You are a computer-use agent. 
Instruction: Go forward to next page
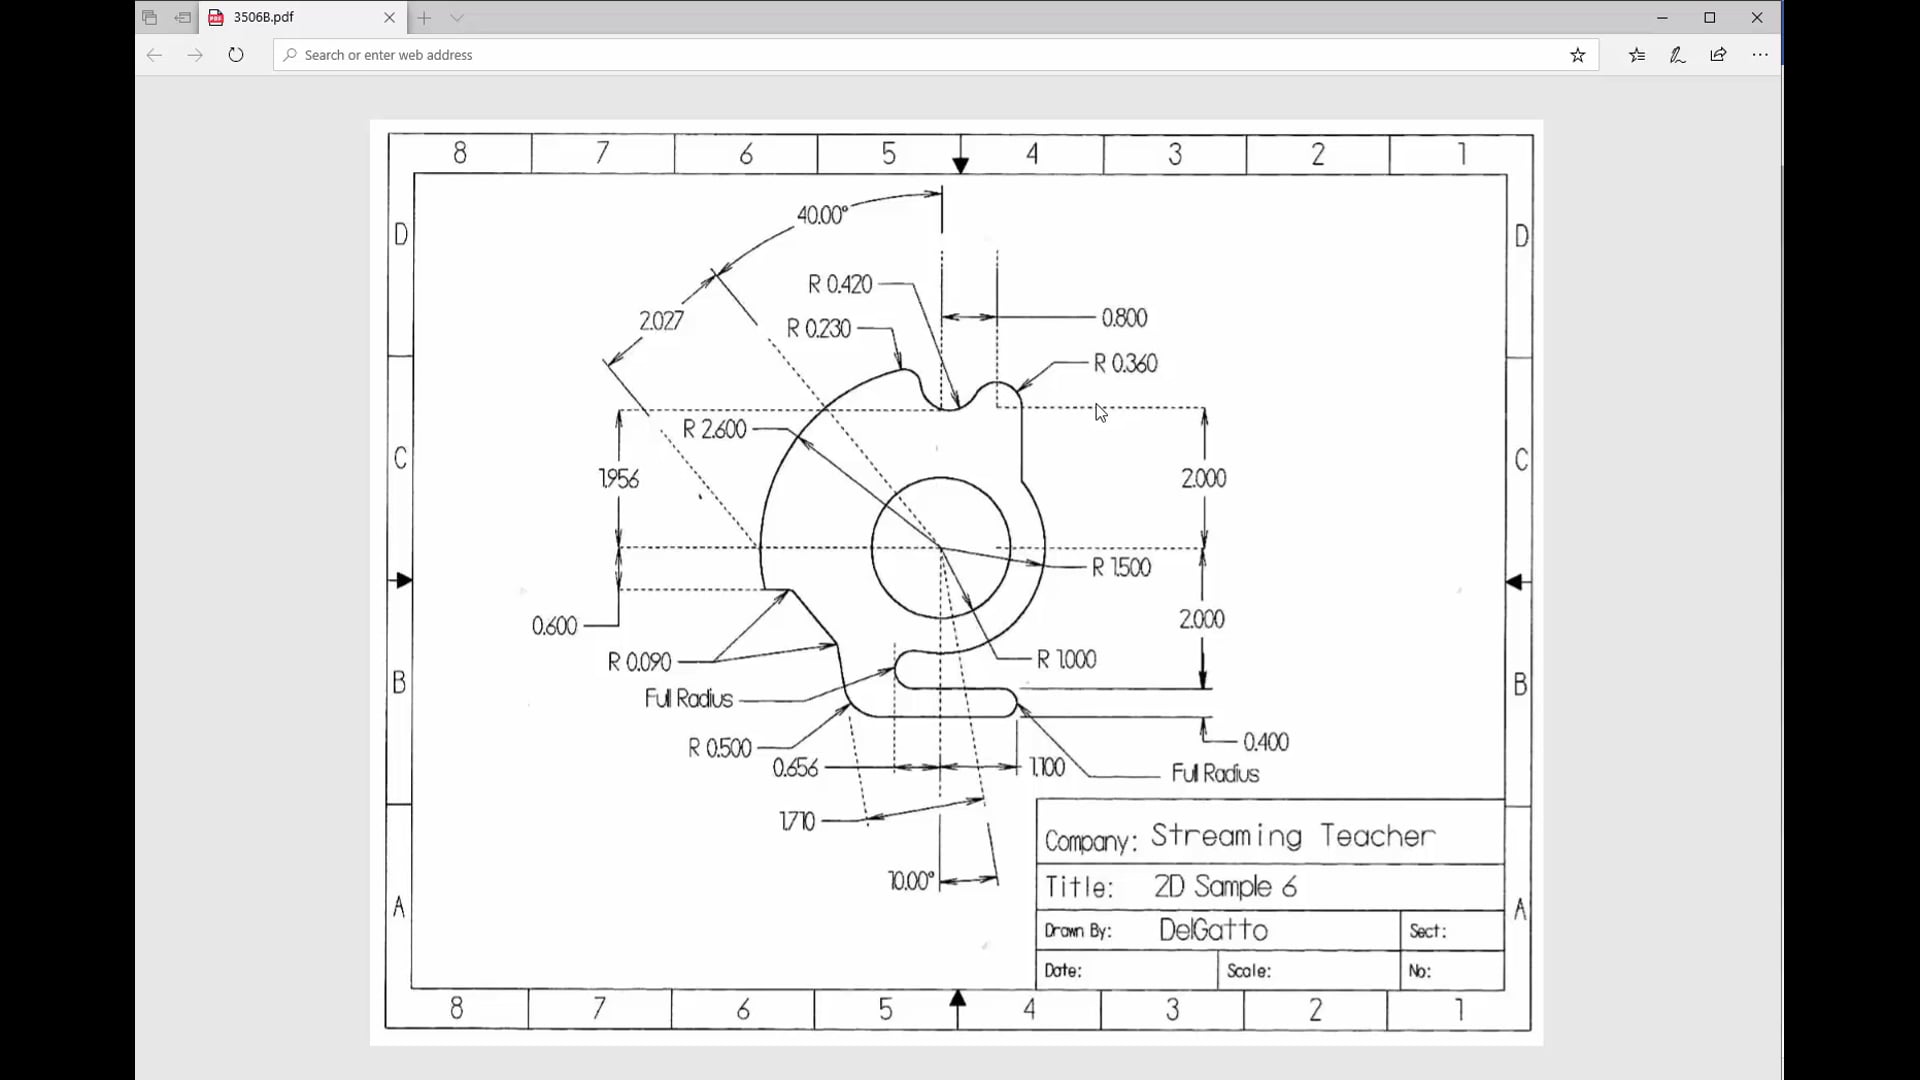point(195,55)
